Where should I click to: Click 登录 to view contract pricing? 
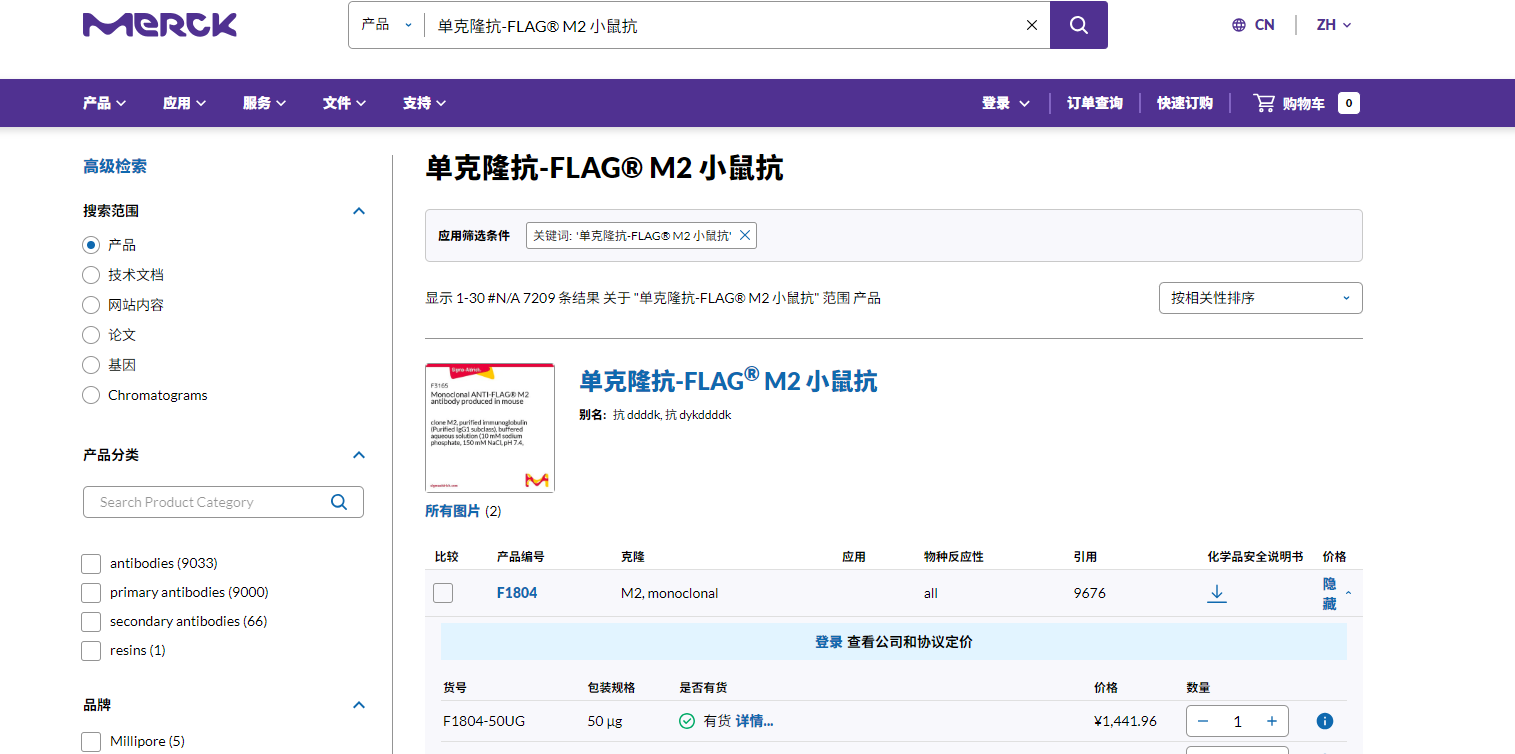pos(829,642)
